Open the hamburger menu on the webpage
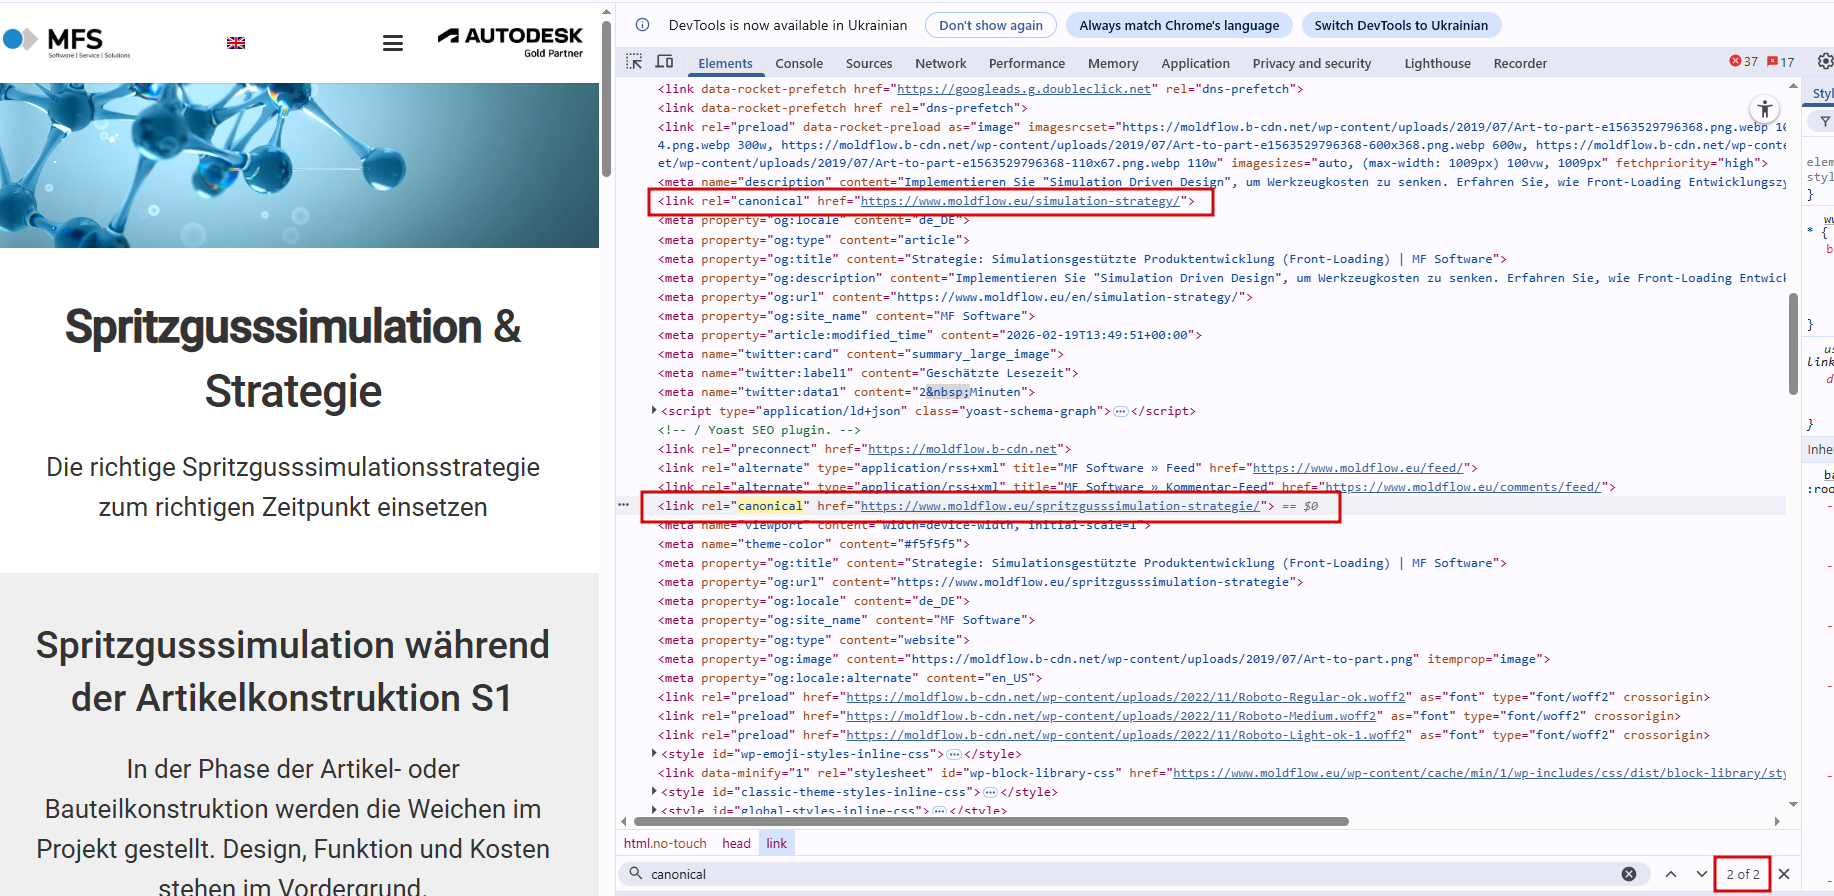Image resolution: width=1834 pixels, height=896 pixels. point(393,43)
